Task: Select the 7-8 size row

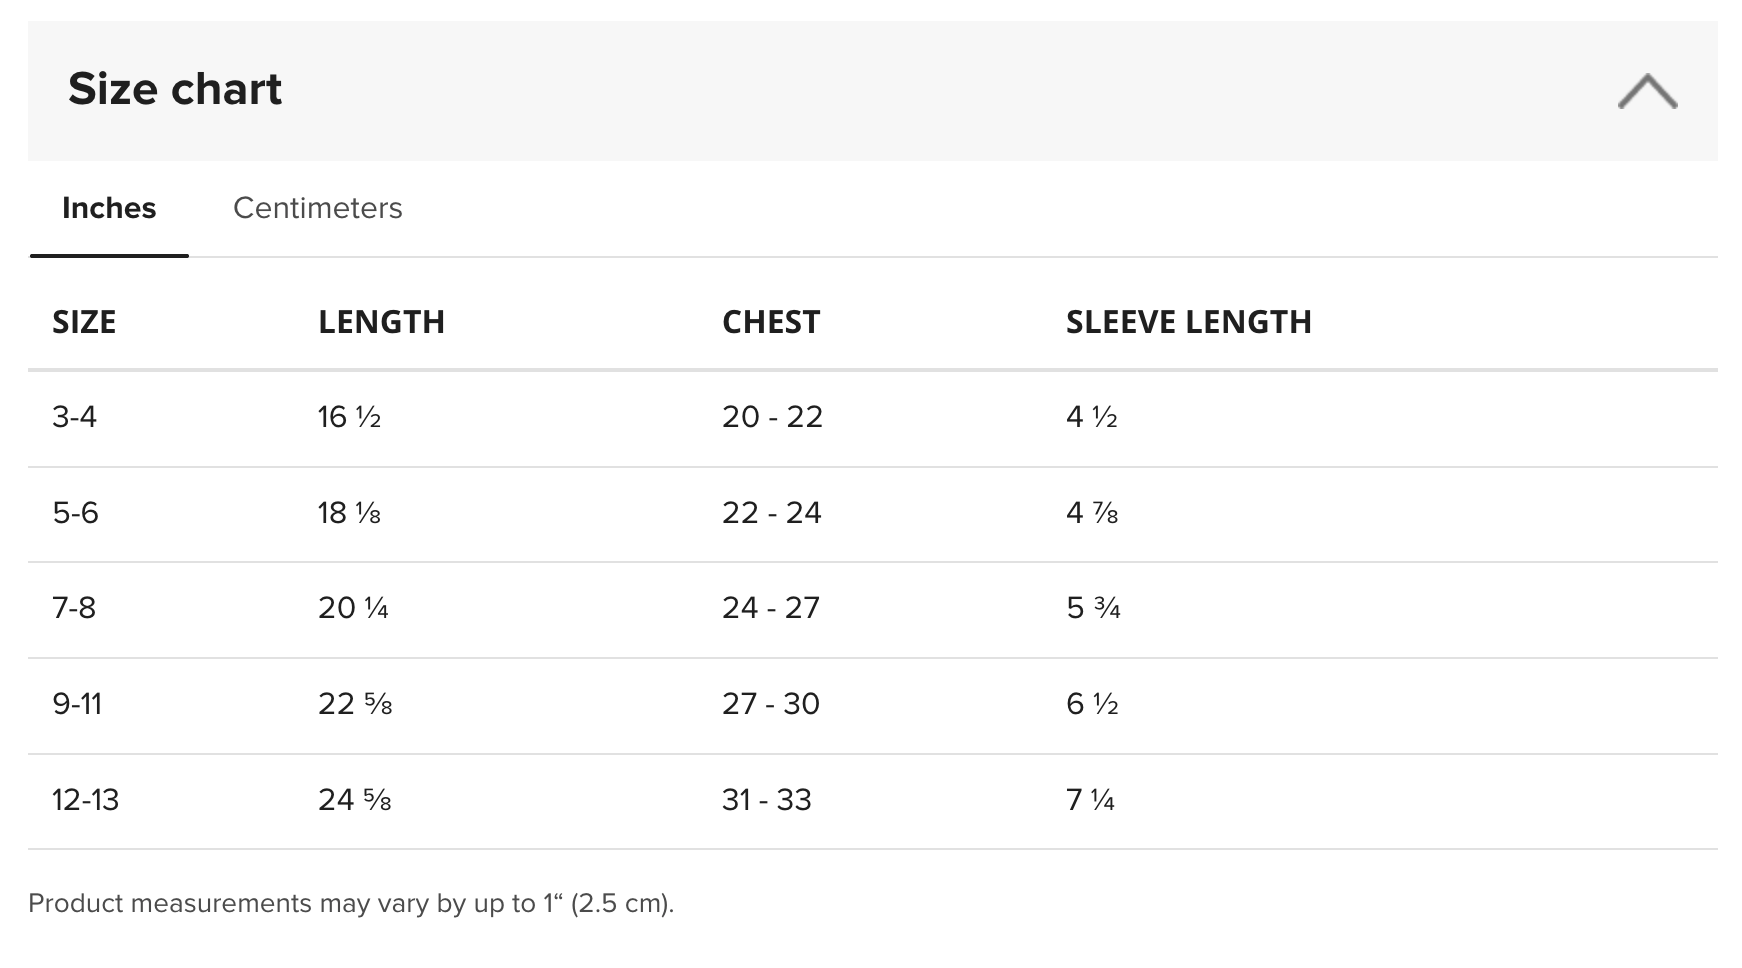Action: [872, 609]
